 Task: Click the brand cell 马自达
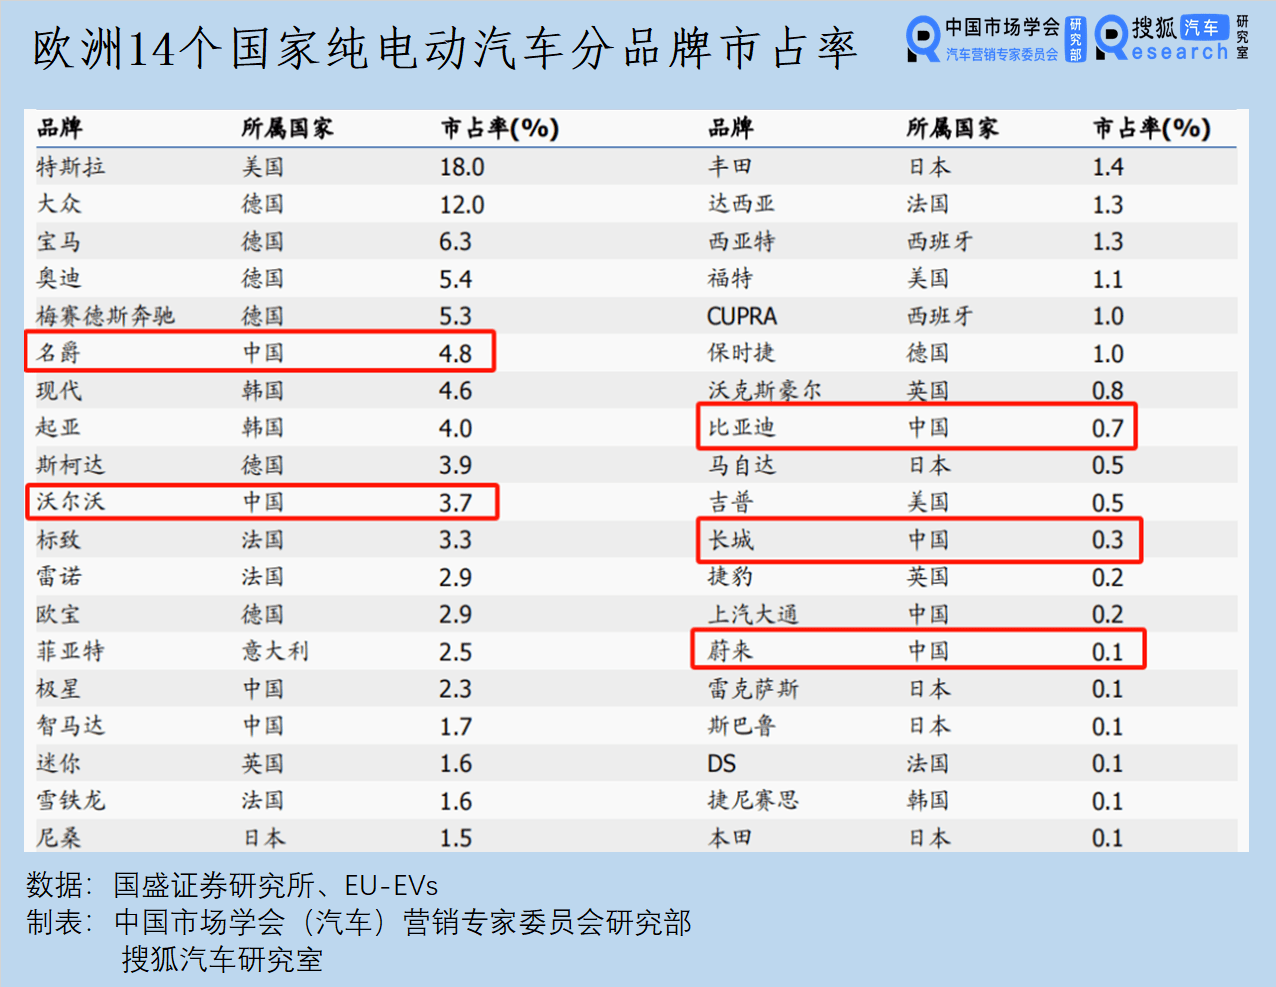[742, 465]
